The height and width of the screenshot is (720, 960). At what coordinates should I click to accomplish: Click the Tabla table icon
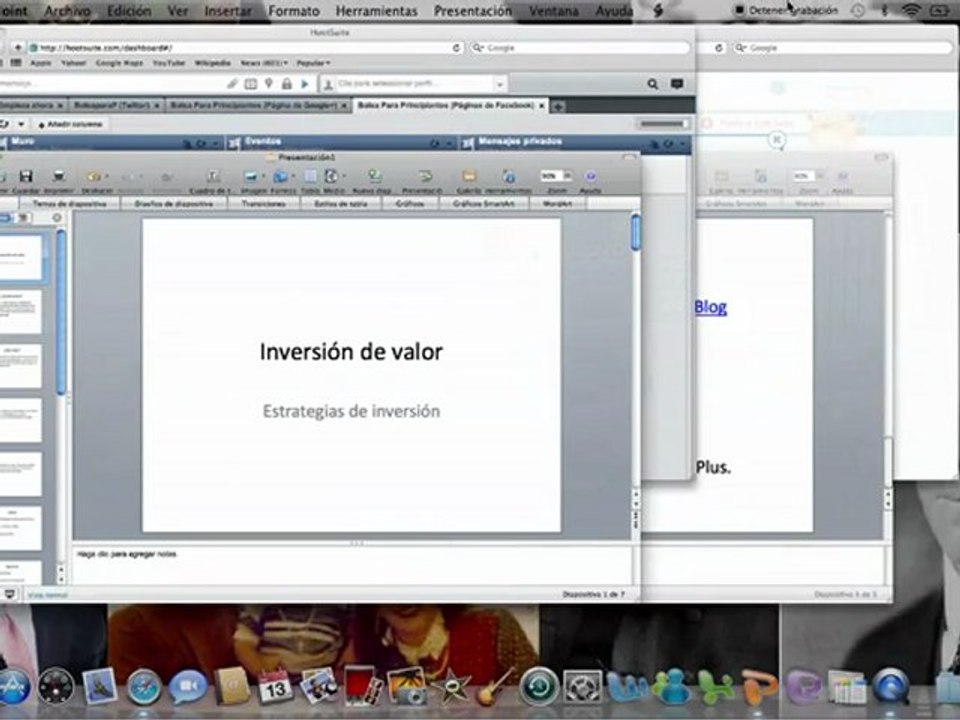[310, 176]
